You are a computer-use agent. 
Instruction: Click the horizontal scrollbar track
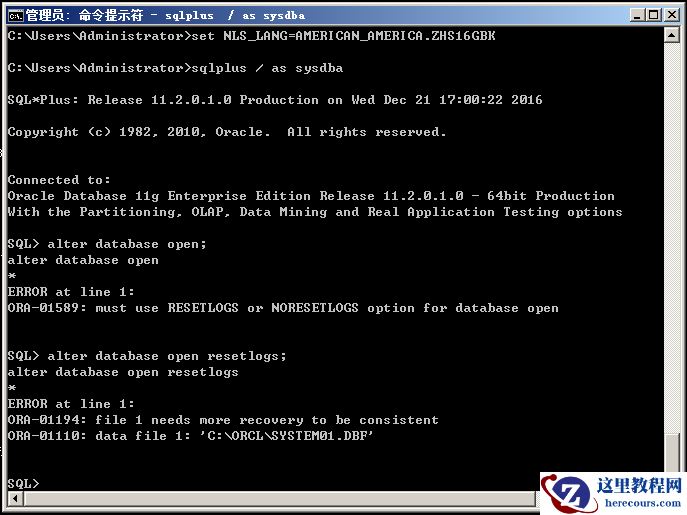point(280,498)
